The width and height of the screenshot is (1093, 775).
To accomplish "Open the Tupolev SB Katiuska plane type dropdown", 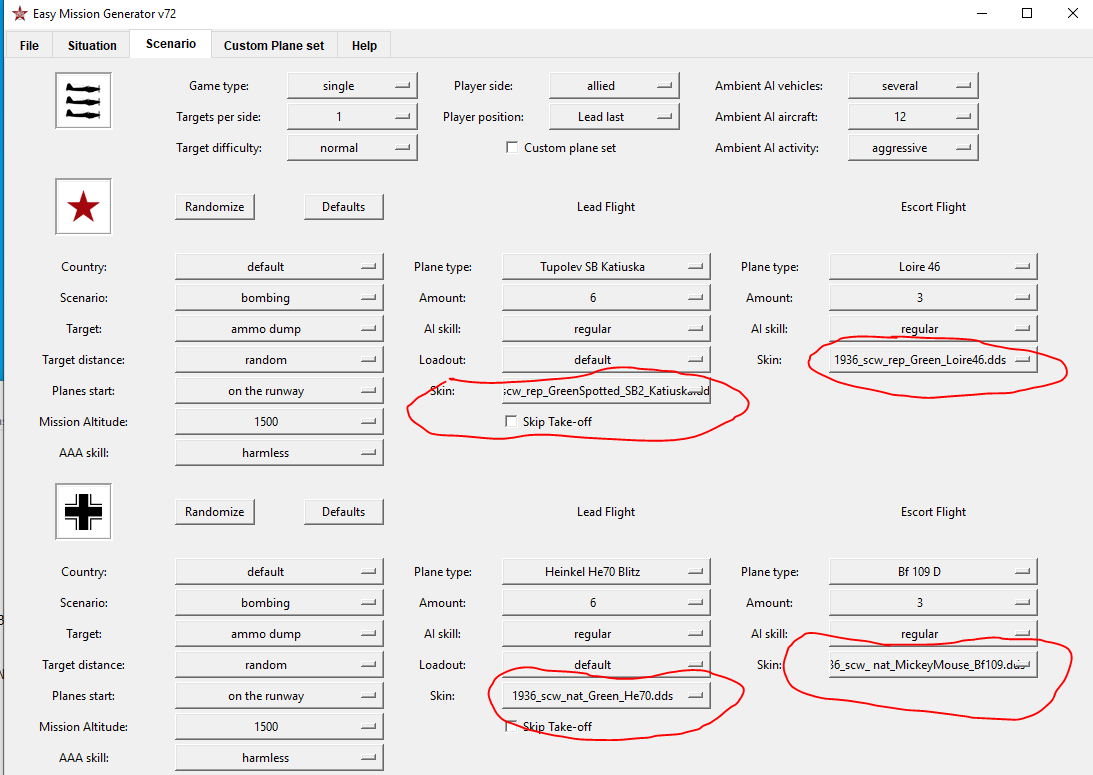I will 606,267.
